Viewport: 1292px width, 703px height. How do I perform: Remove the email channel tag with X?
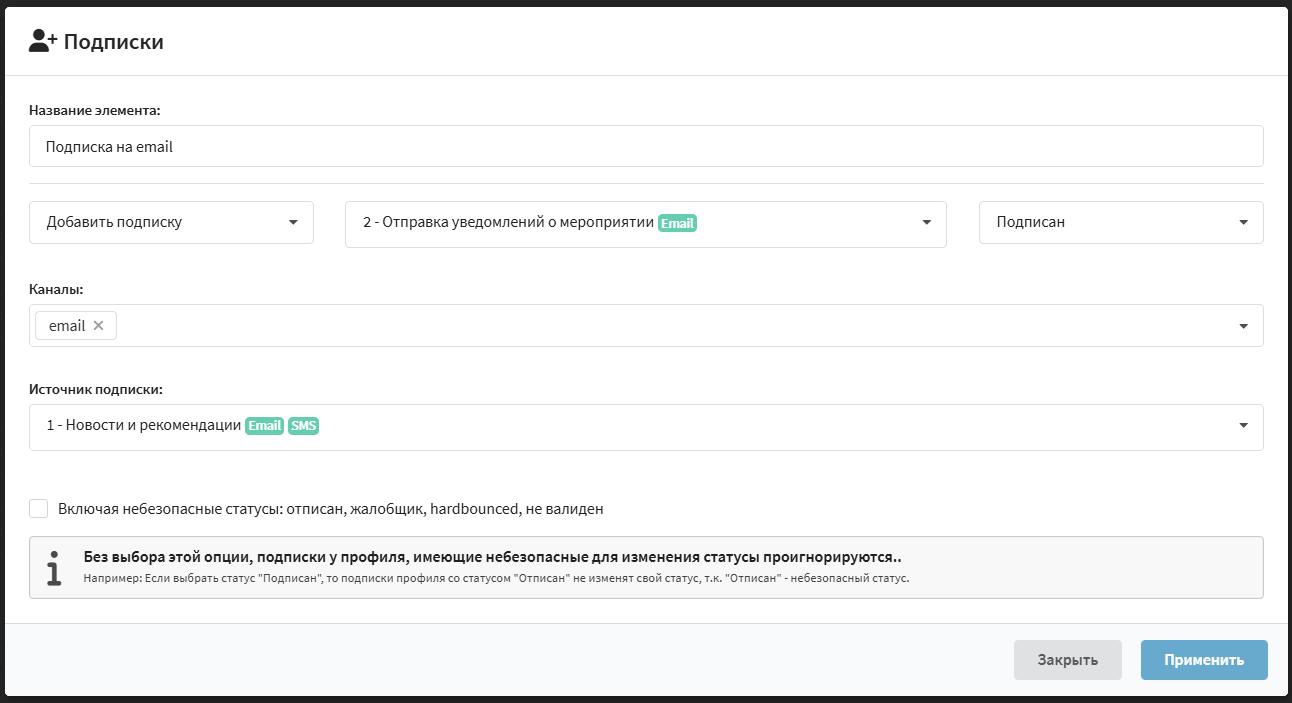(x=98, y=325)
